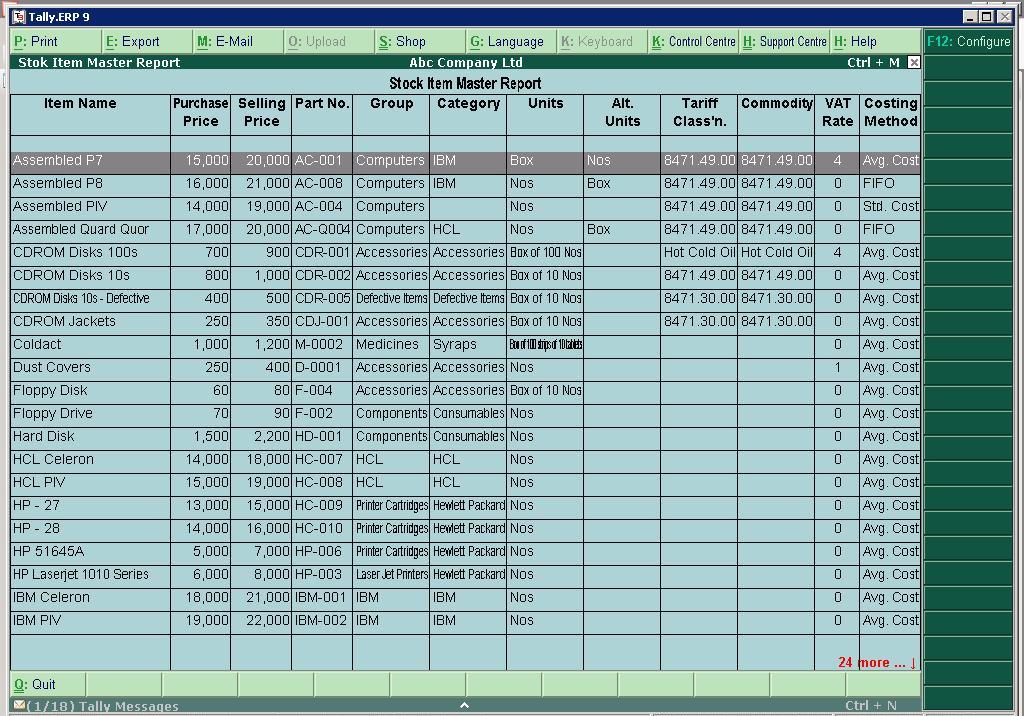
Task: Open the Support Centre
Action: pyautogui.click(x=784, y=42)
